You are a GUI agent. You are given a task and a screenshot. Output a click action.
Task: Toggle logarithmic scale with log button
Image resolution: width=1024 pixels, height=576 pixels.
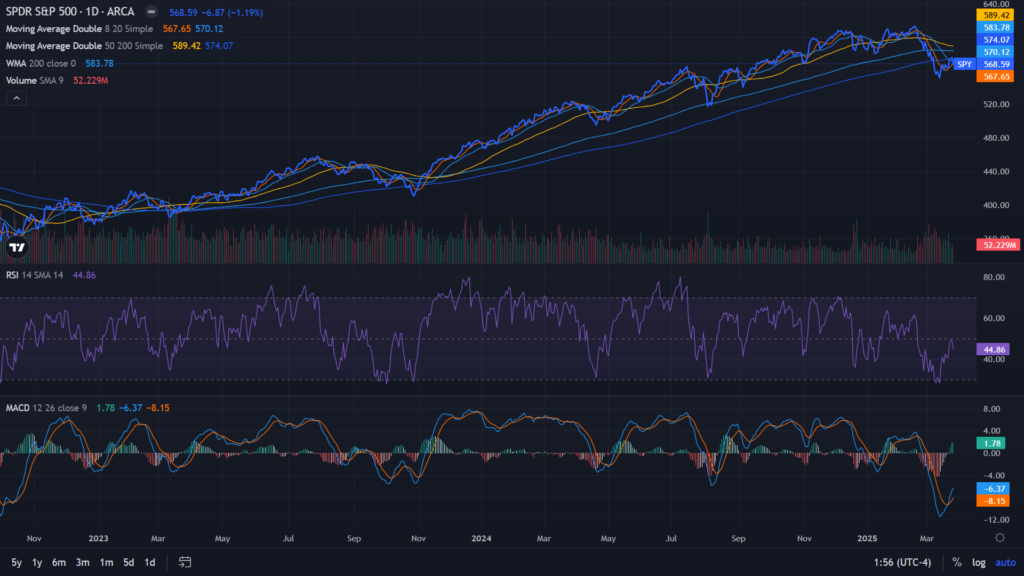978,561
